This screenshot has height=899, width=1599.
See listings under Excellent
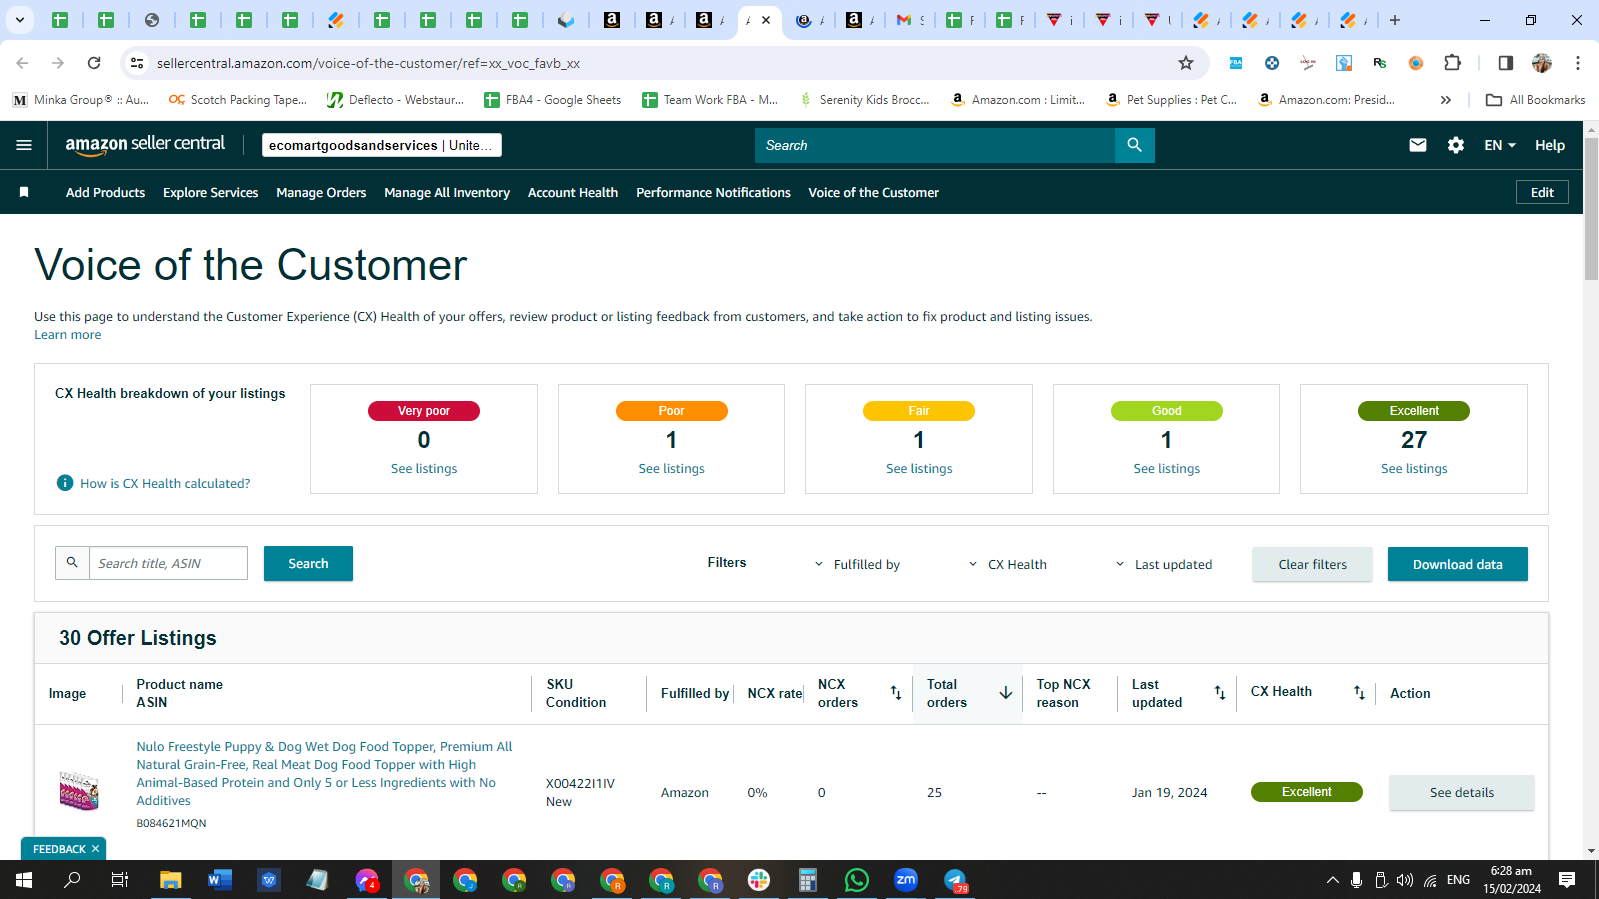click(1414, 468)
